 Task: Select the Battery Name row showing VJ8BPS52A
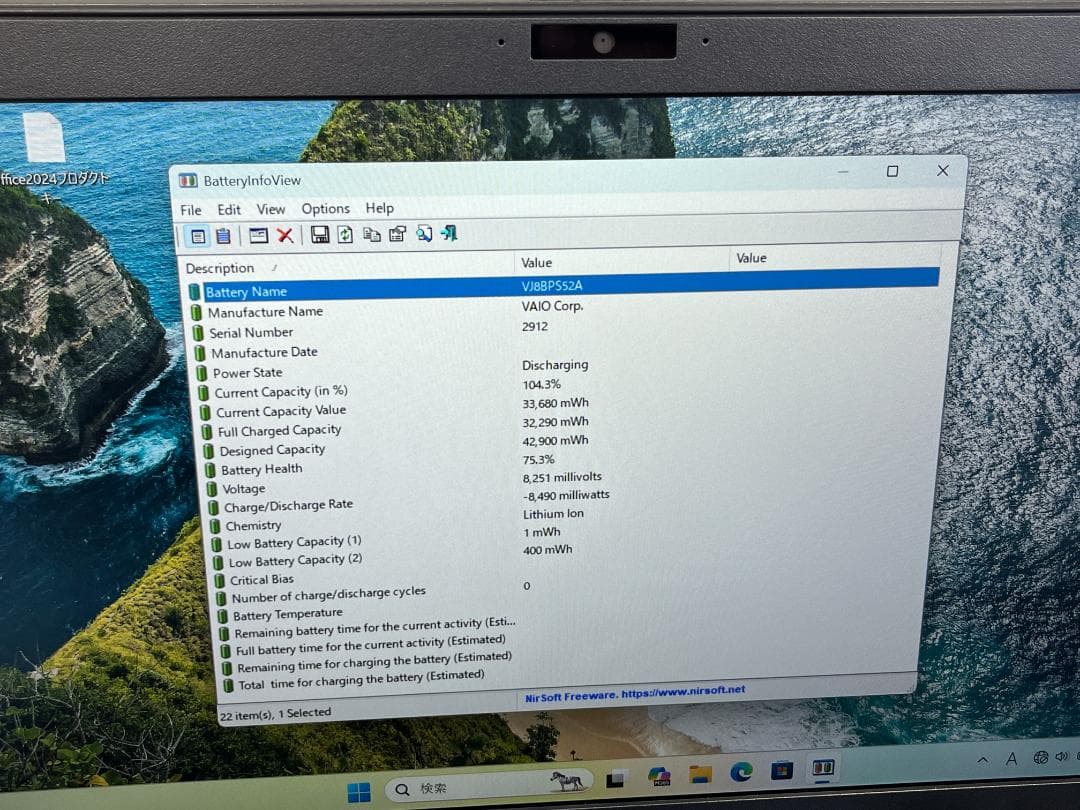[246, 291]
